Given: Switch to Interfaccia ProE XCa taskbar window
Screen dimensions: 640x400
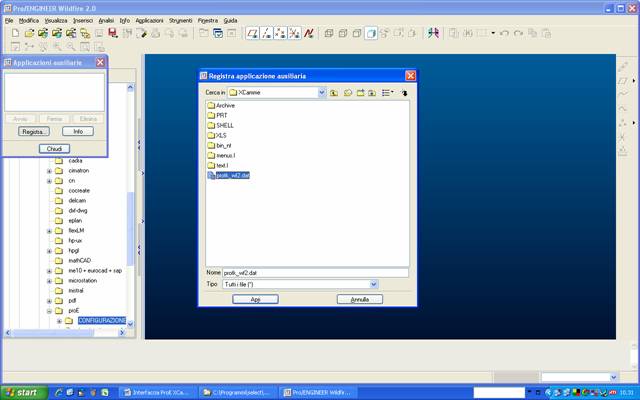Looking at the screenshot, I should tap(158, 393).
